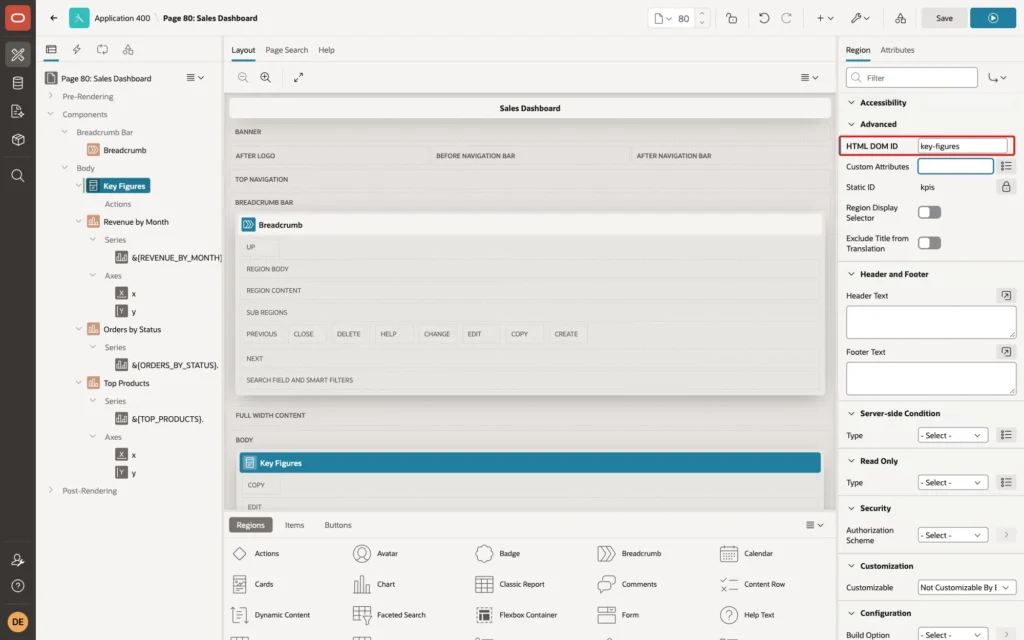Screen dimensions: 1024x640
Task: Zoom out the layout view
Action: (x=243, y=77)
